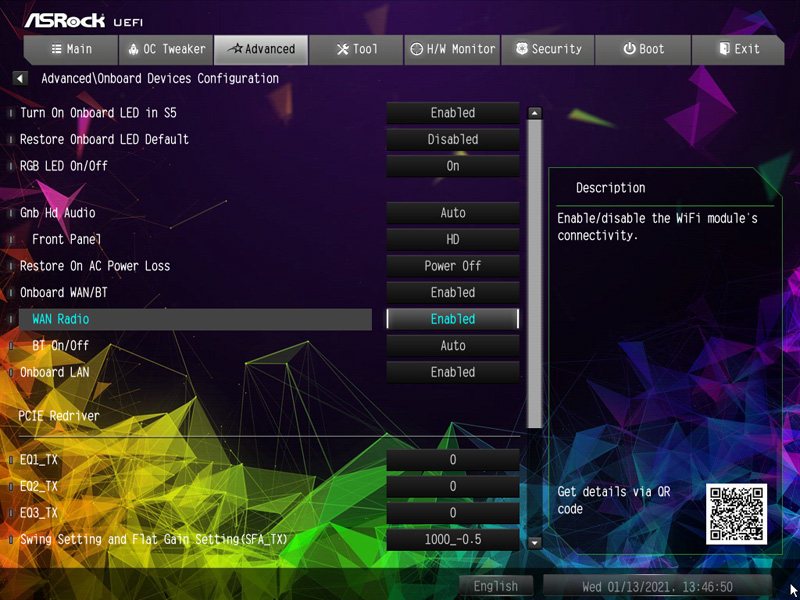Toggle Onboard WAN/BT Enabled value
The image size is (800, 600).
click(x=453, y=292)
